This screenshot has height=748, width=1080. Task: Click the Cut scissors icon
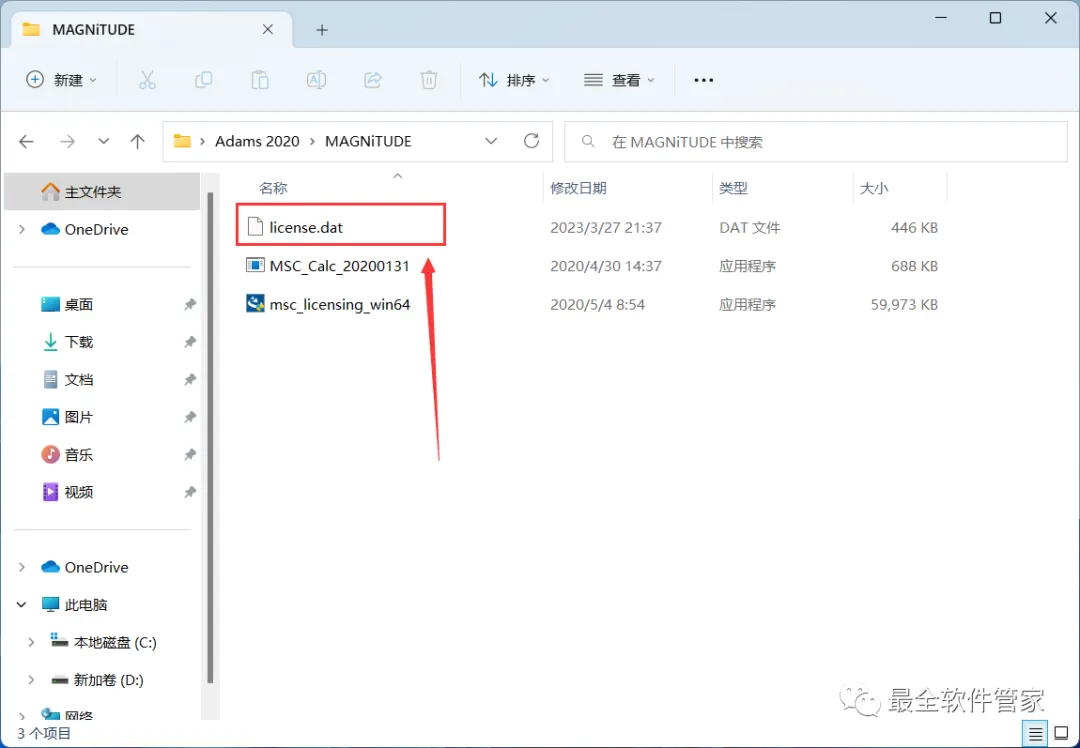[x=147, y=80]
